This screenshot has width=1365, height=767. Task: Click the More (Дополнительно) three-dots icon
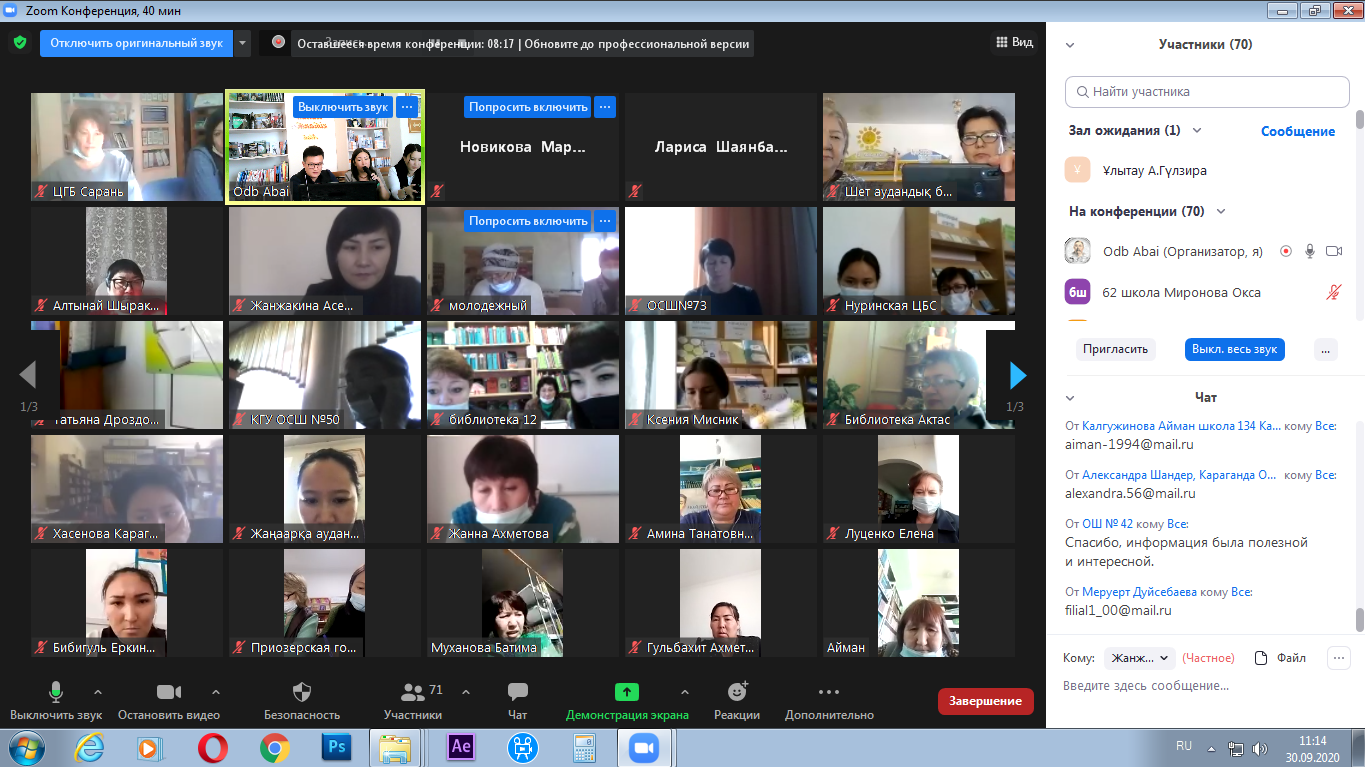coord(828,692)
